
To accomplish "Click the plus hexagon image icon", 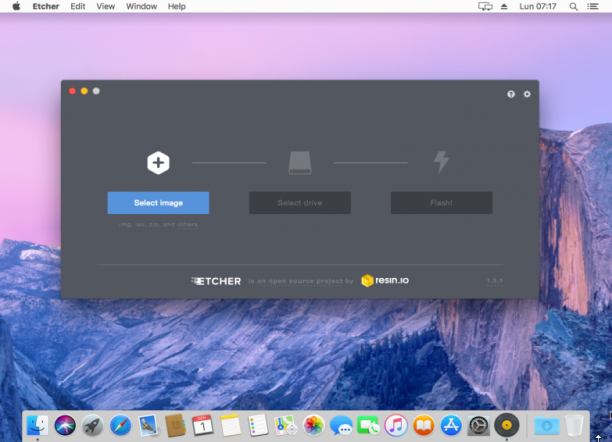I will (158, 162).
